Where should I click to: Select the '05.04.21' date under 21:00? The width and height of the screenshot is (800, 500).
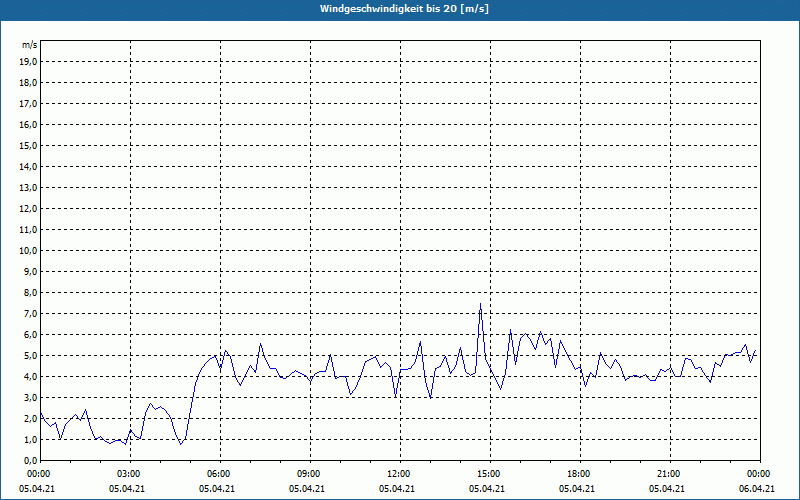tap(667, 489)
